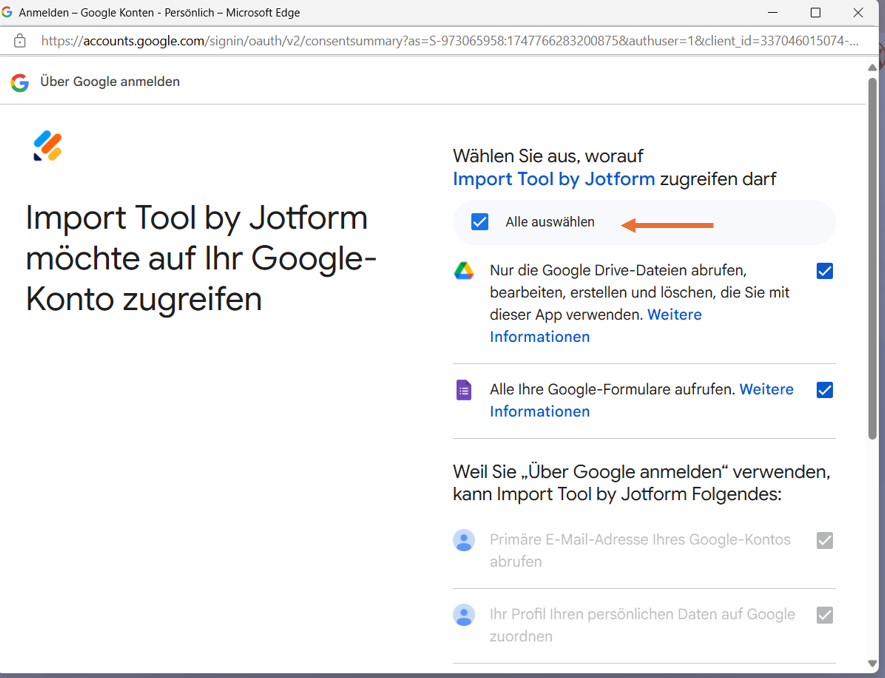Viewport: 885px width, 678px height.
Task: Click the Über Google anmelden header text
Action: [x=110, y=82]
